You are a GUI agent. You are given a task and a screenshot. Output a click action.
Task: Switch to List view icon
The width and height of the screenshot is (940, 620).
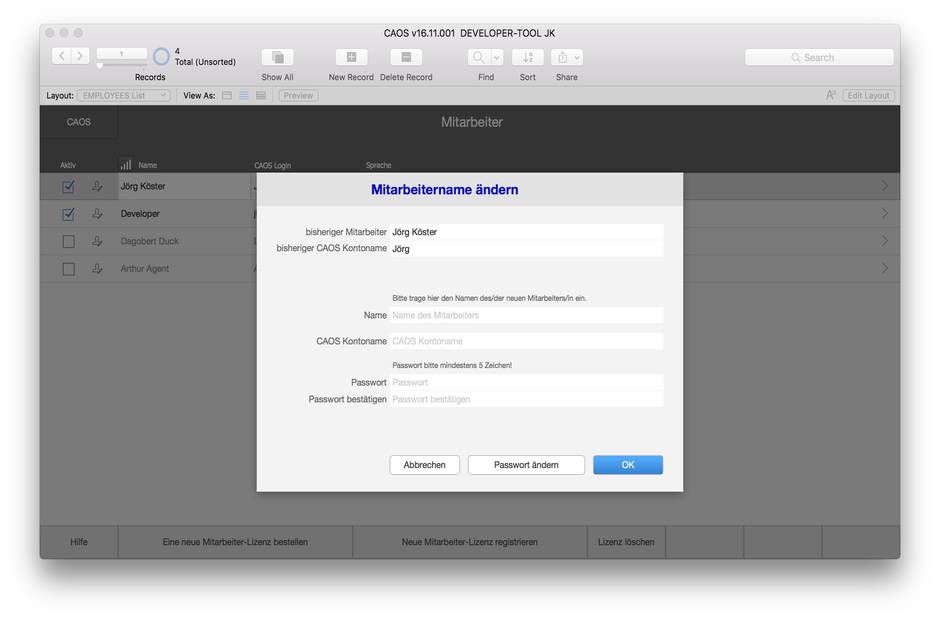coord(244,95)
